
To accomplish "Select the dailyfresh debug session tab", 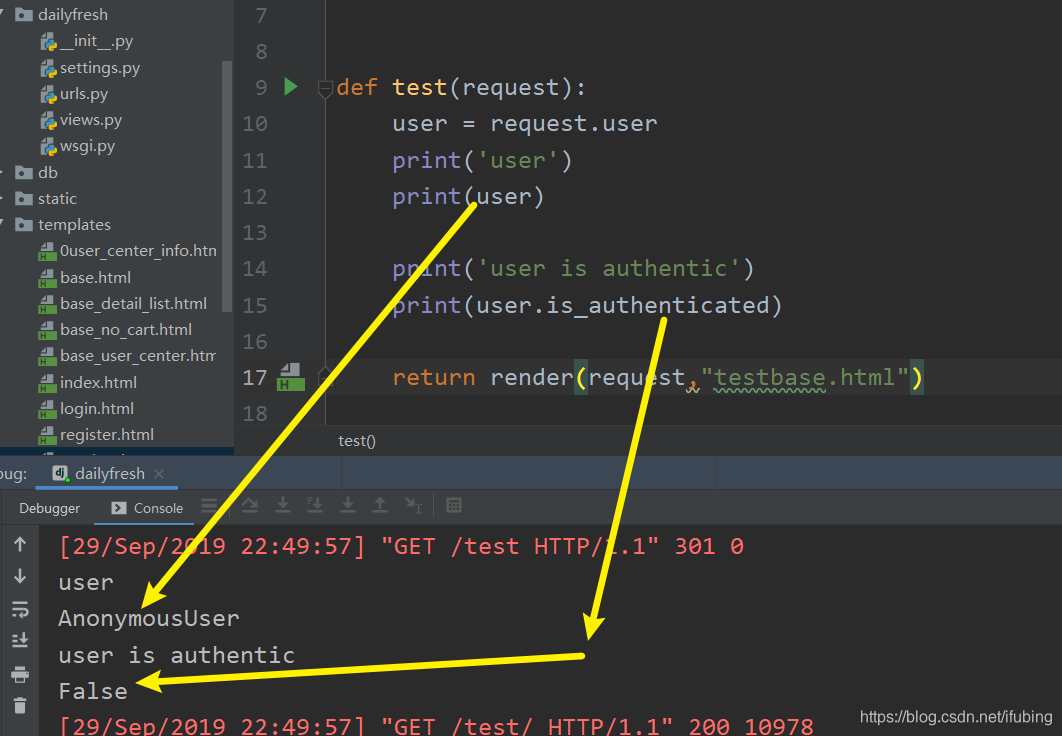I will tap(106, 473).
